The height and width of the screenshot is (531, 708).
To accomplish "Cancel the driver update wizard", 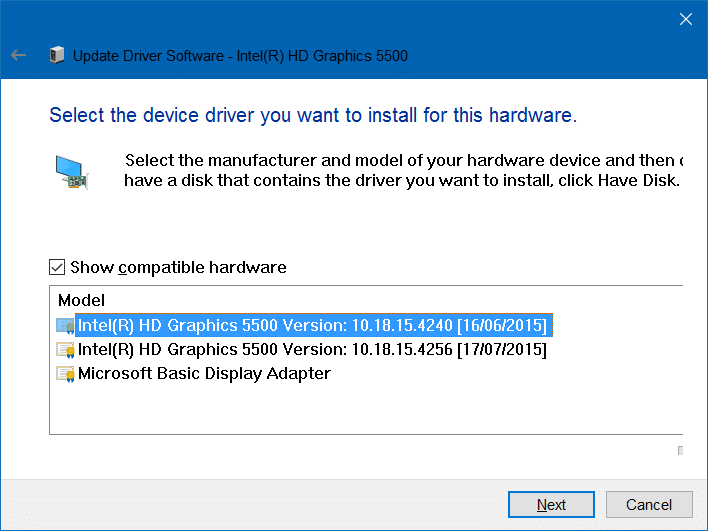I will pyautogui.click(x=649, y=504).
